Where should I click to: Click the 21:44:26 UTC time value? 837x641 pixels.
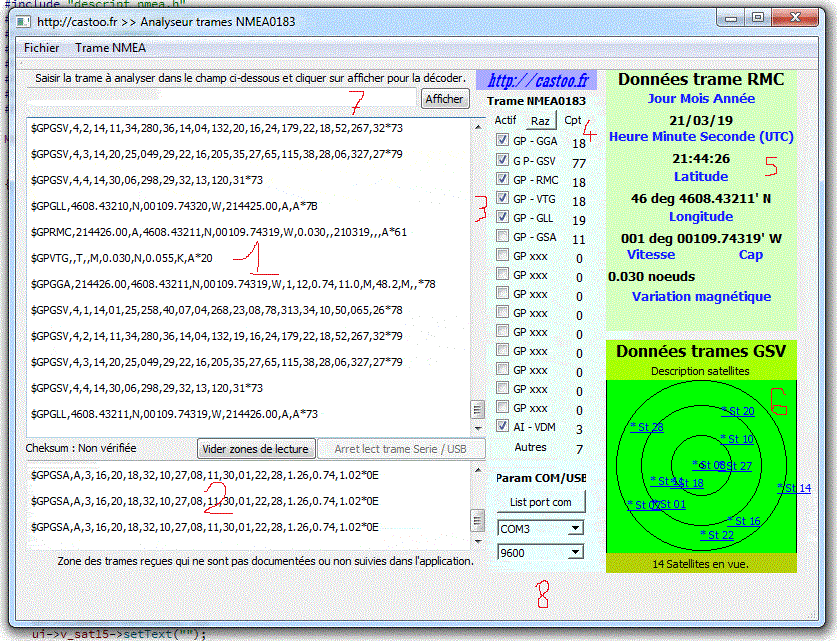coord(701,159)
